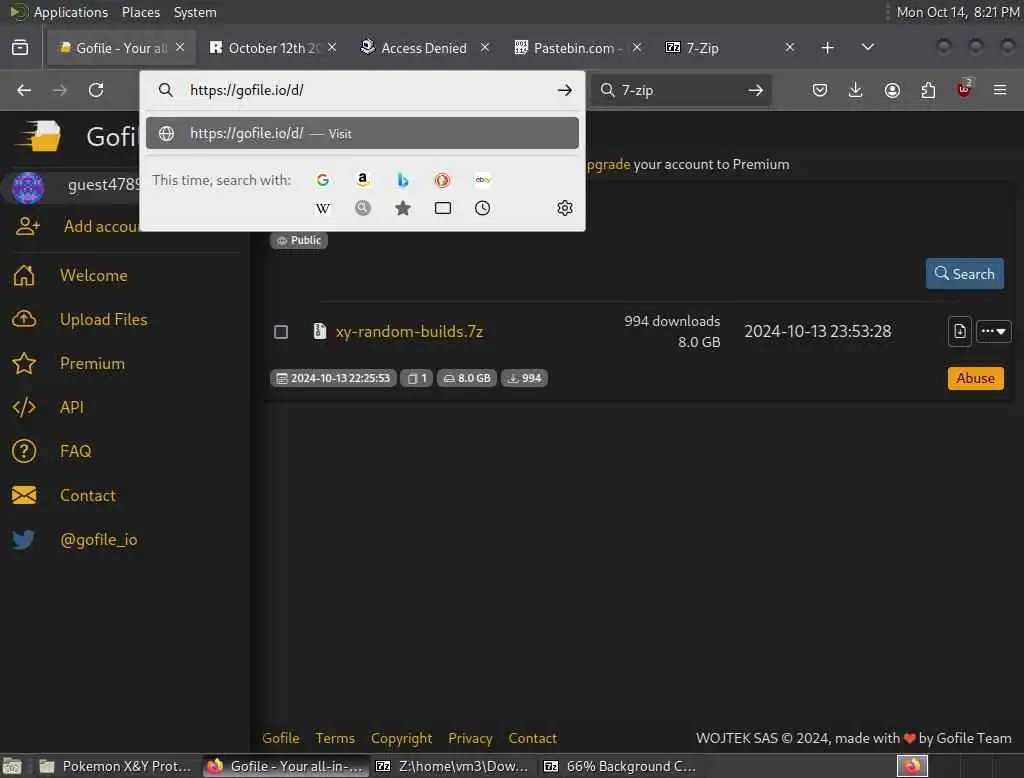This screenshot has width=1024, height=778.
Task: Click the guest account avatar
Action: tap(28, 187)
